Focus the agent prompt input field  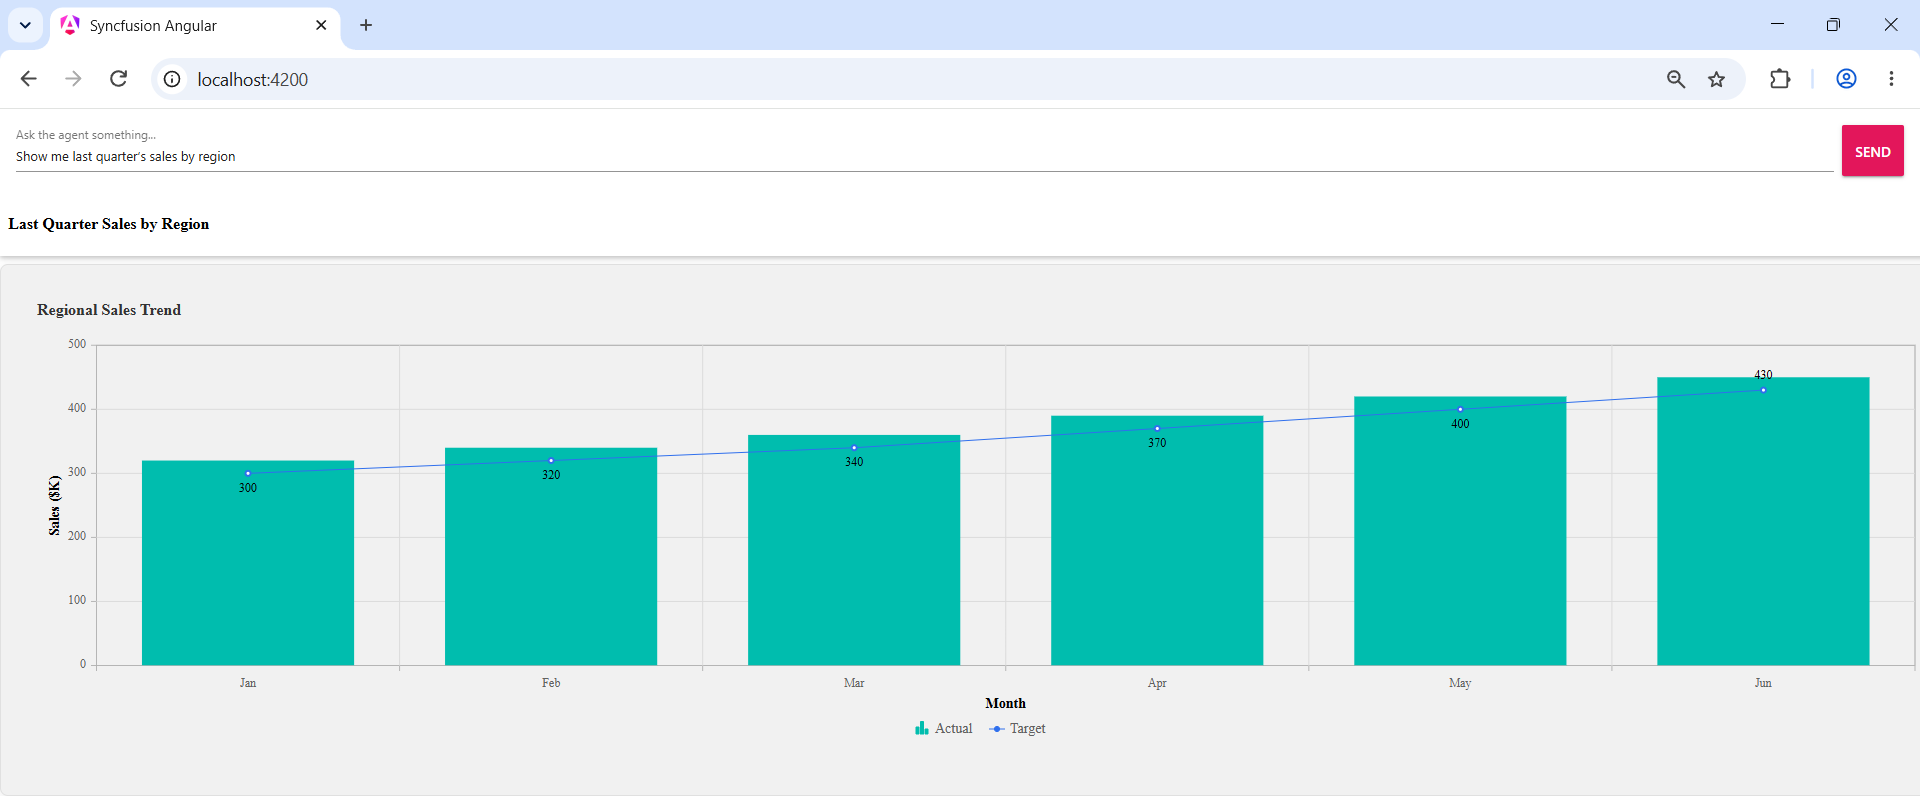(x=924, y=157)
